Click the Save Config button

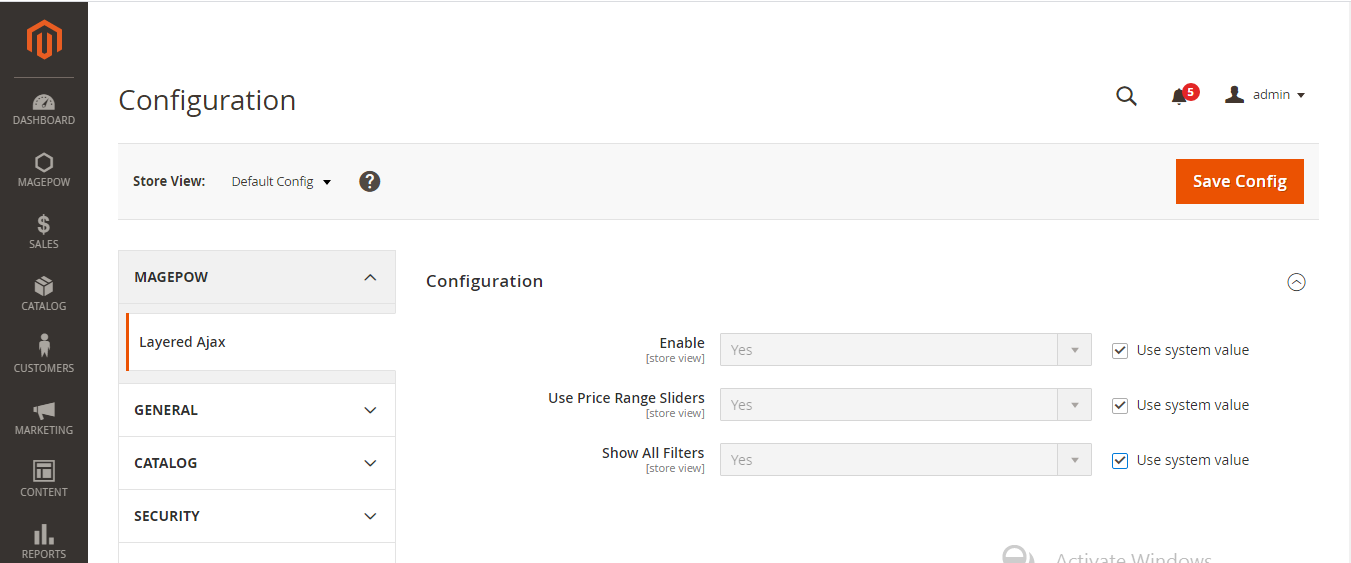point(1239,181)
